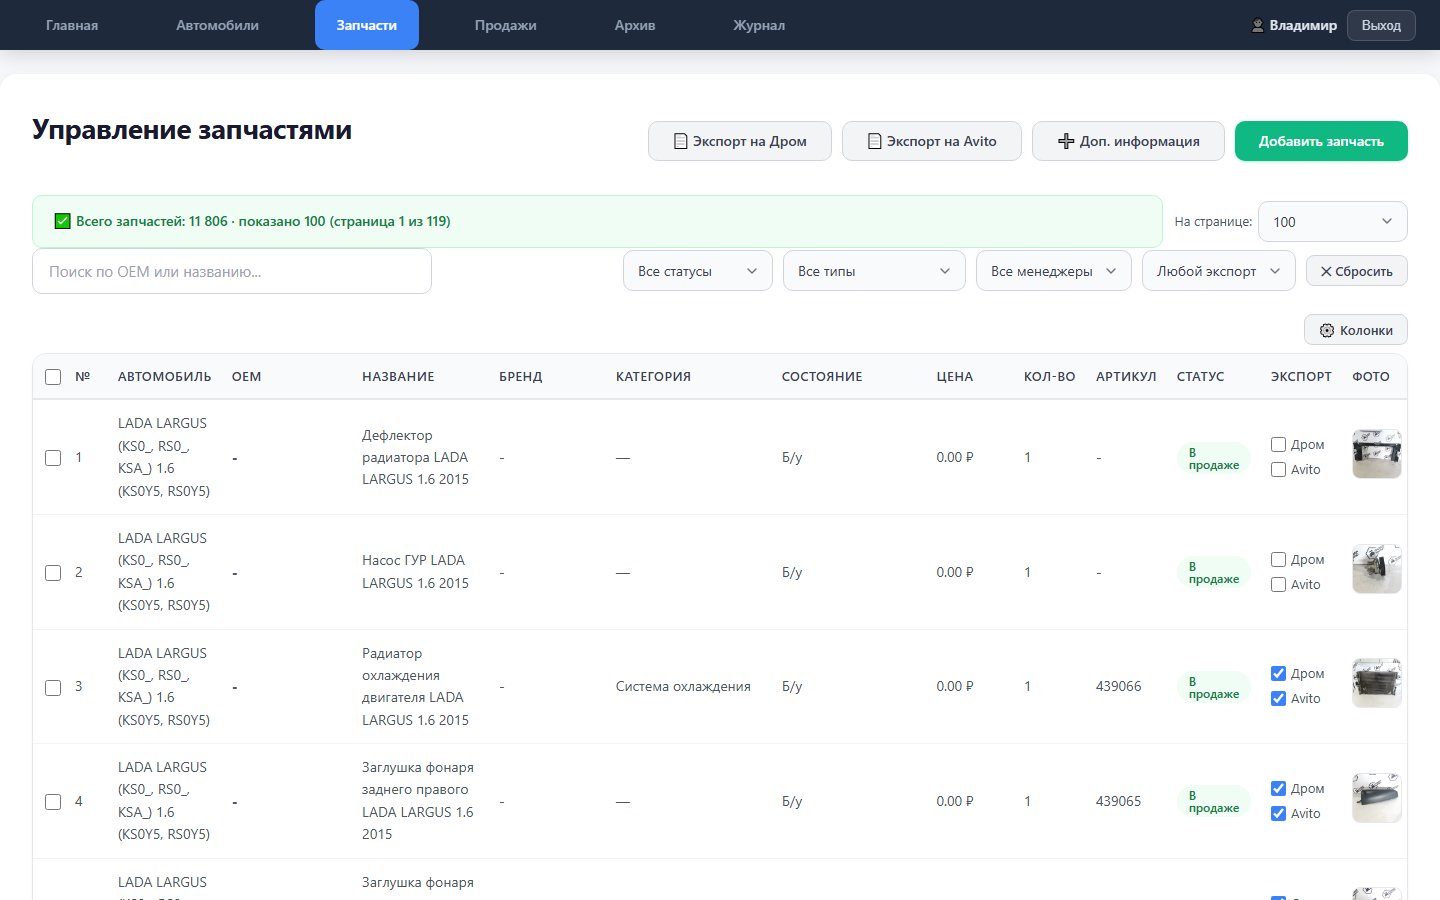Image resolution: width=1440 pixels, height=900 pixels.
Task: Reset filters with the Сбросить button
Action: tap(1356, 271)
